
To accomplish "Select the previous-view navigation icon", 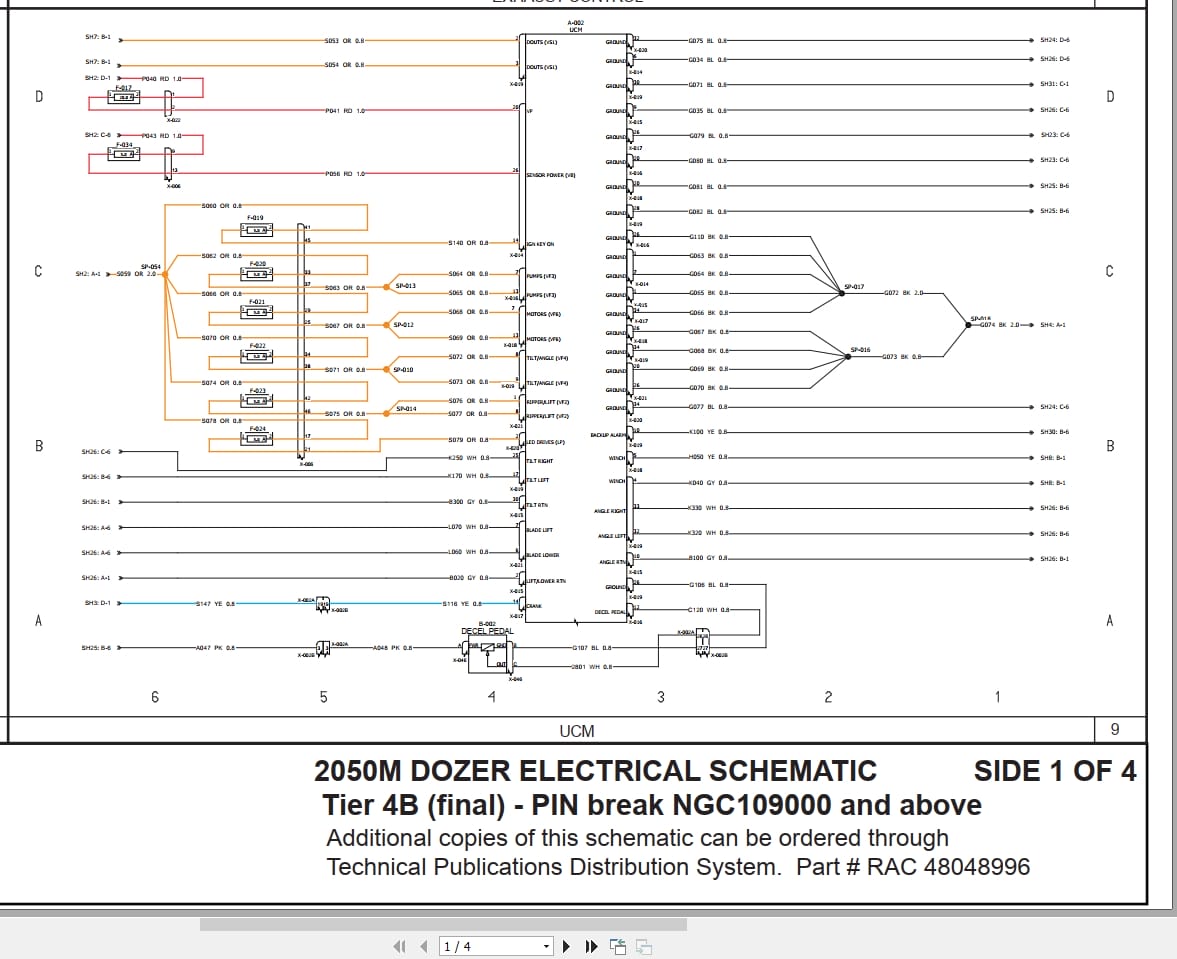I will [x=618, y=945].
